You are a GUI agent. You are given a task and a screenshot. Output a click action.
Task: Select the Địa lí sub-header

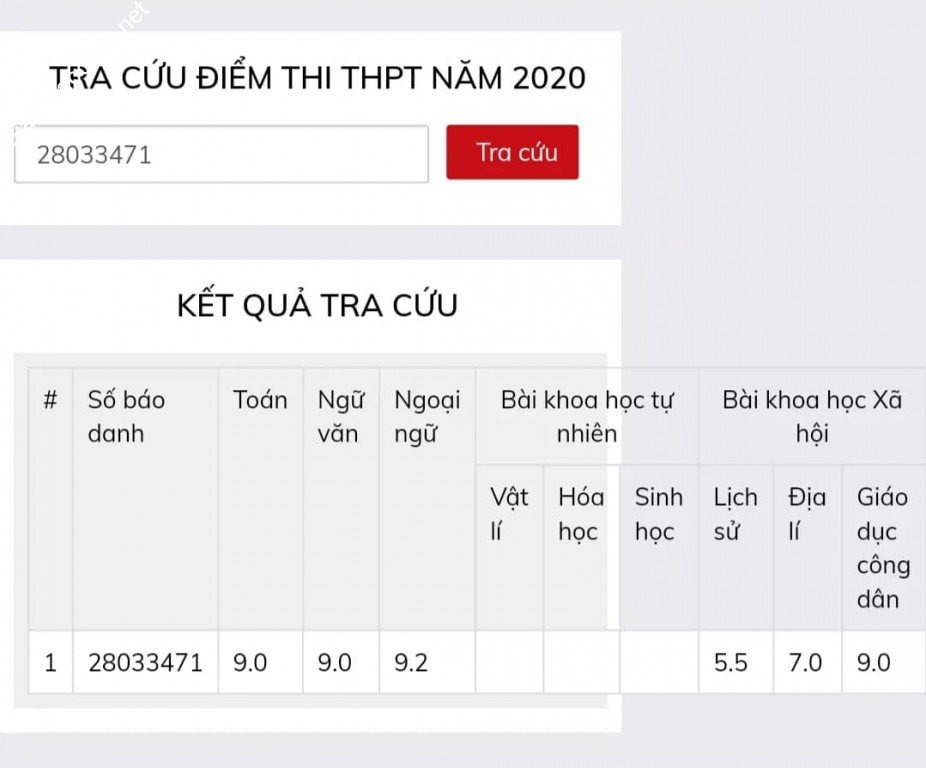pos(806,514)
